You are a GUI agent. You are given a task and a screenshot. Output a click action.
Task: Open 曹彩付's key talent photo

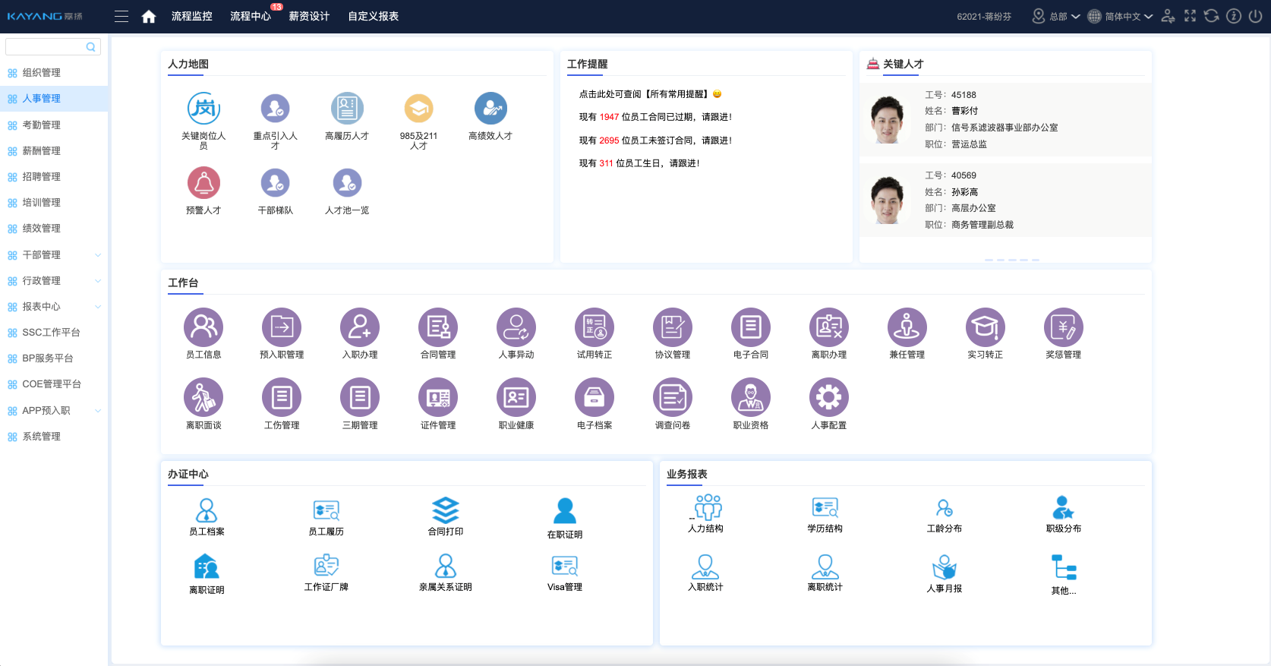(887, 119)
